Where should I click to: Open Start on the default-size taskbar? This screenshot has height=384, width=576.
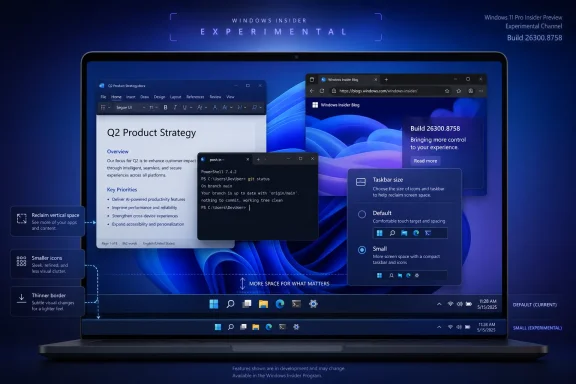point(214,304)
